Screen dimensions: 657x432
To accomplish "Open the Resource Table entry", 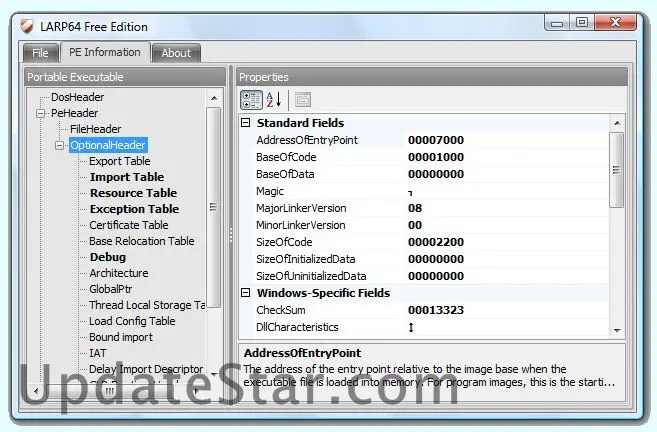I will pyautogui.click(x=134, y=193).
